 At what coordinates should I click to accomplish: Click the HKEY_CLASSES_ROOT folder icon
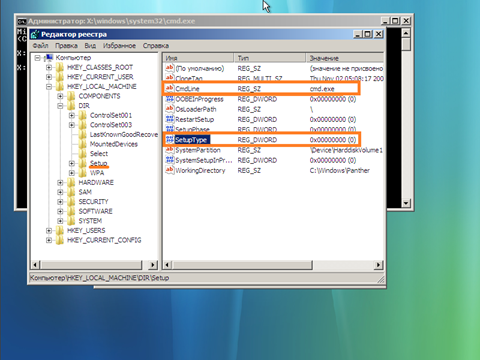pos(60,67)
